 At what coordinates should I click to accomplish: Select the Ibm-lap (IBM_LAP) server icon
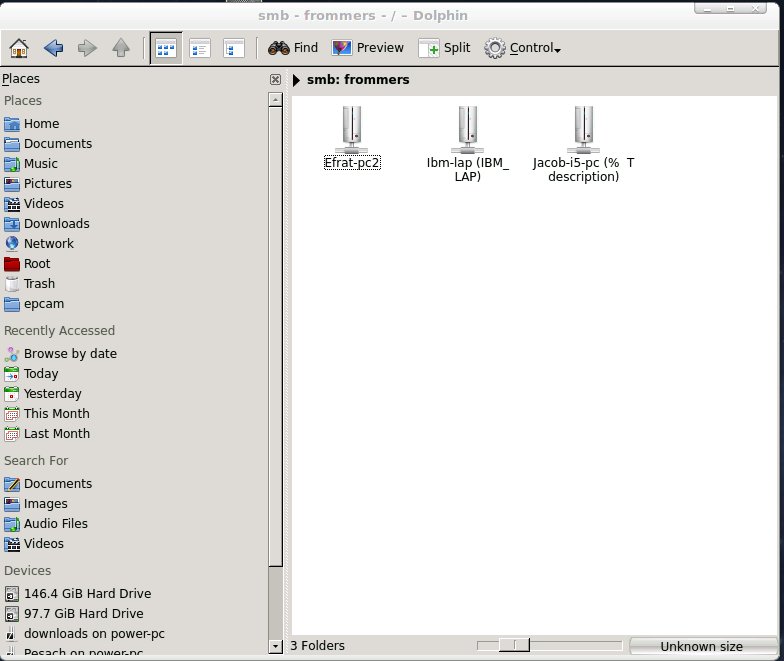point(468,130)
